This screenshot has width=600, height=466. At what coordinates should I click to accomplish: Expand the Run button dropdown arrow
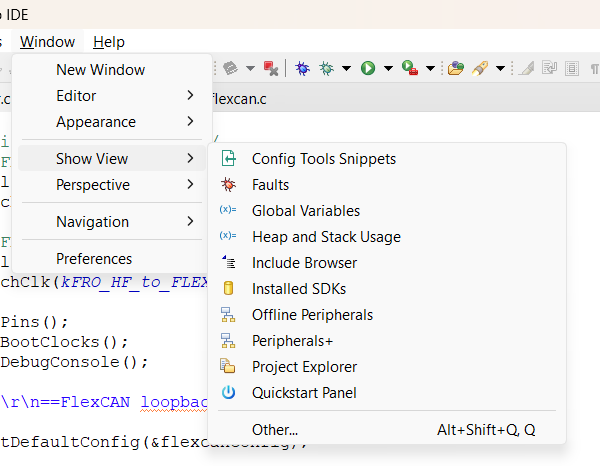[x=387, y=69]
